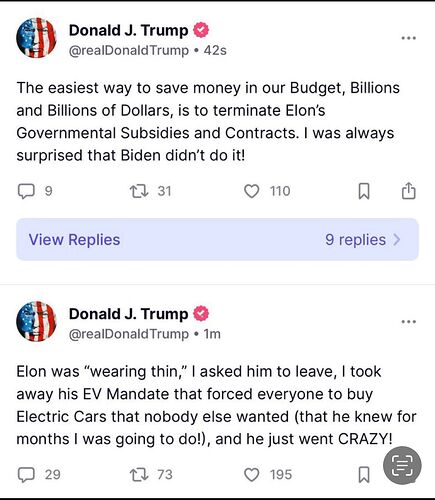Click the 9 replies chevron
Screen dimensions: 435x500
397,239
